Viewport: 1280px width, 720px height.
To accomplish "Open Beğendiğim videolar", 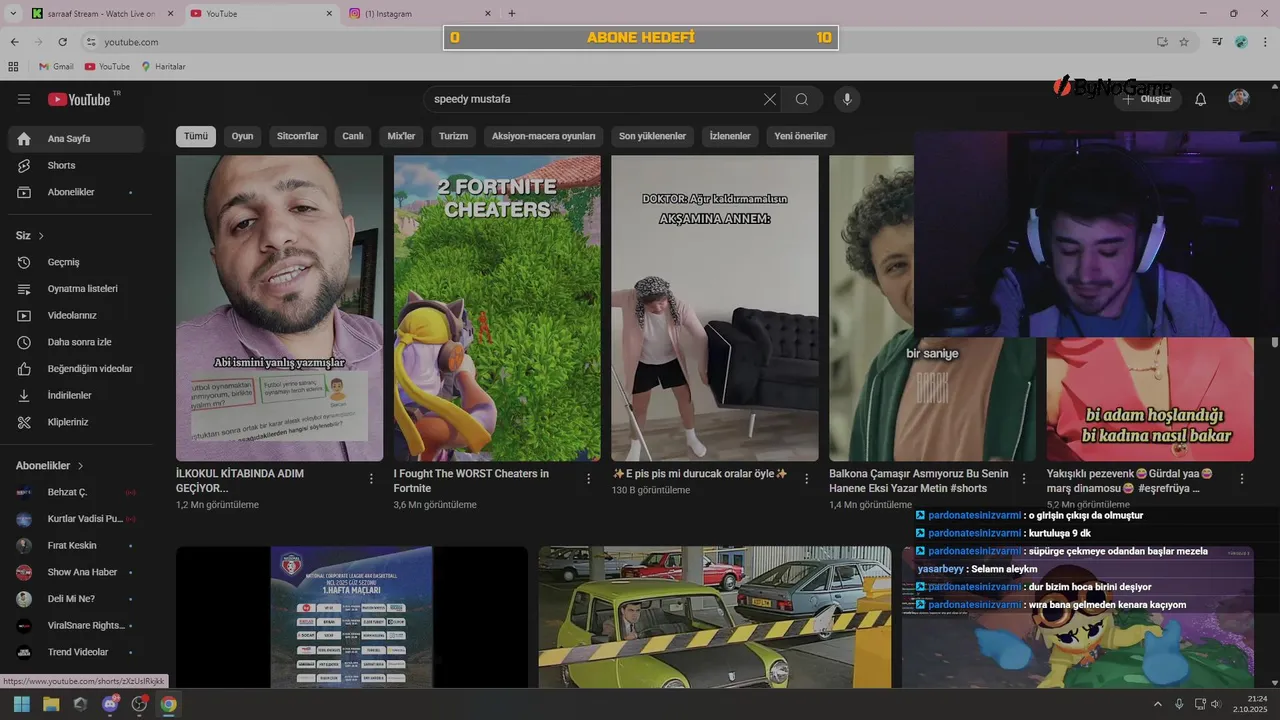I will [76, 369].
